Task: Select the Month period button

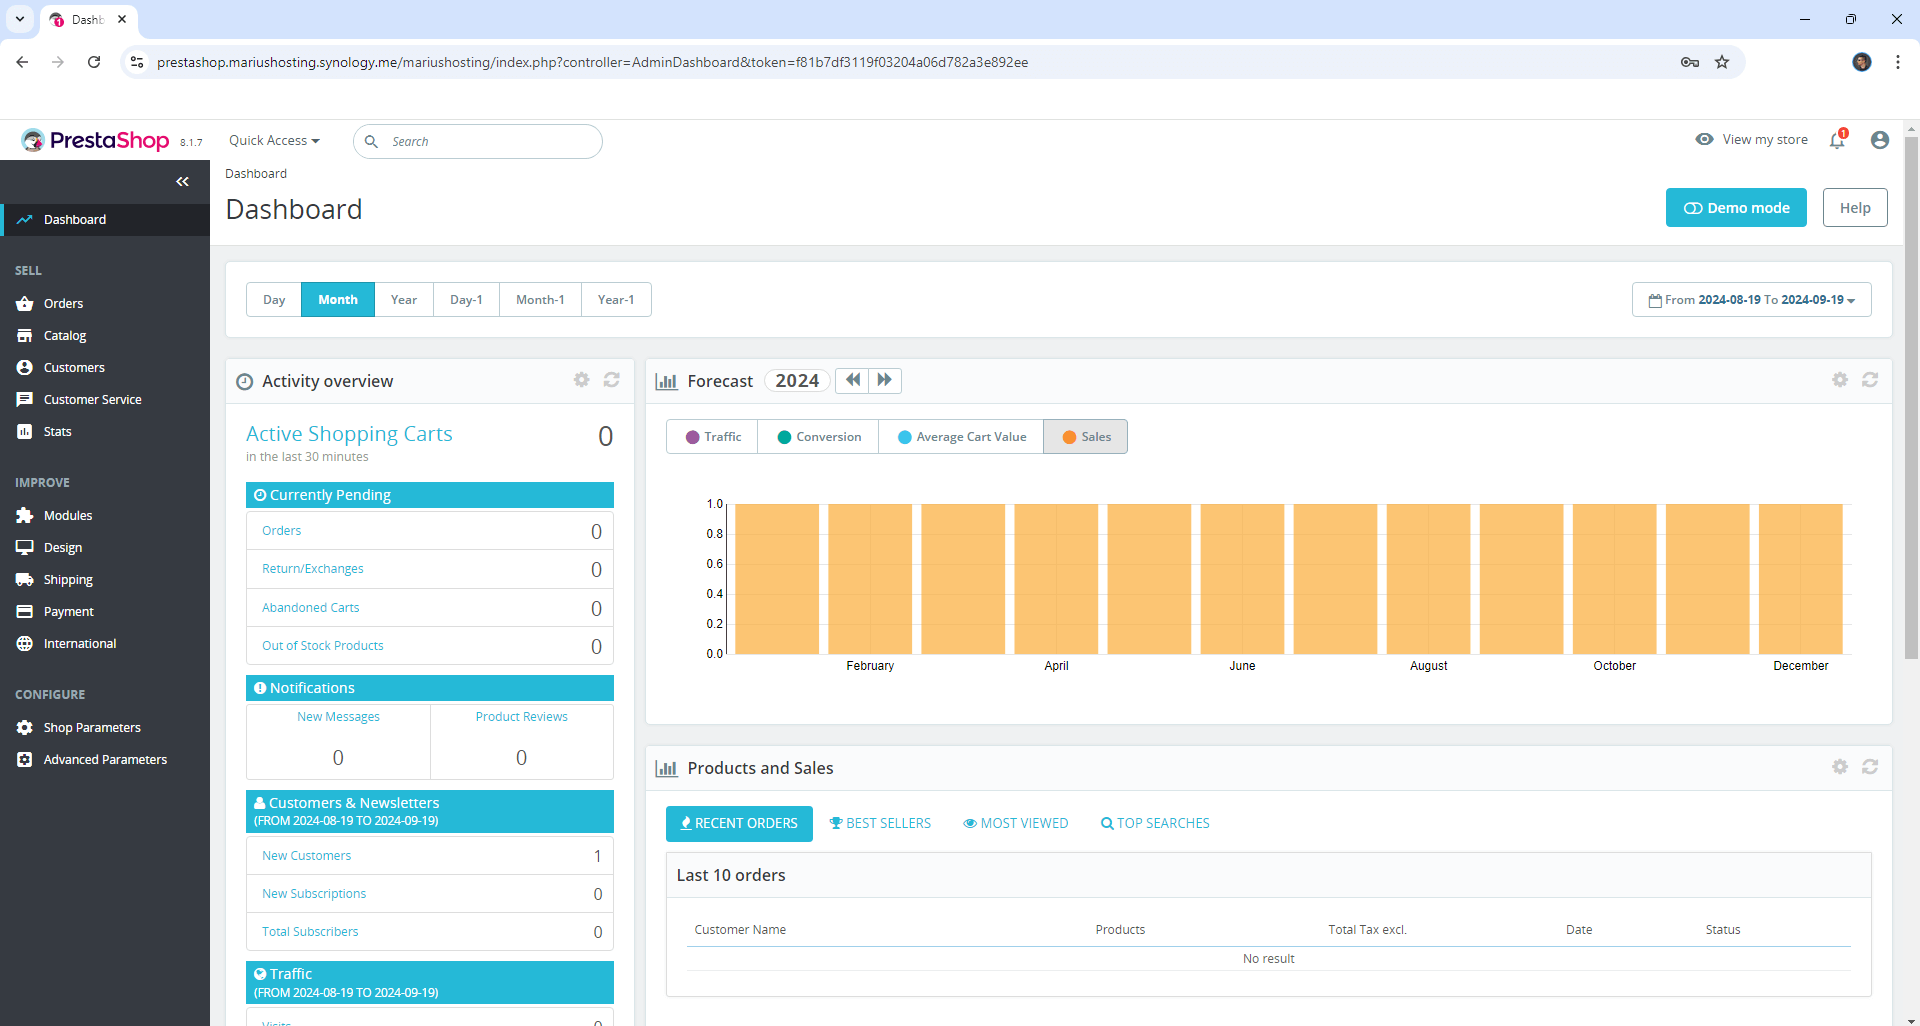Action: 338,300
